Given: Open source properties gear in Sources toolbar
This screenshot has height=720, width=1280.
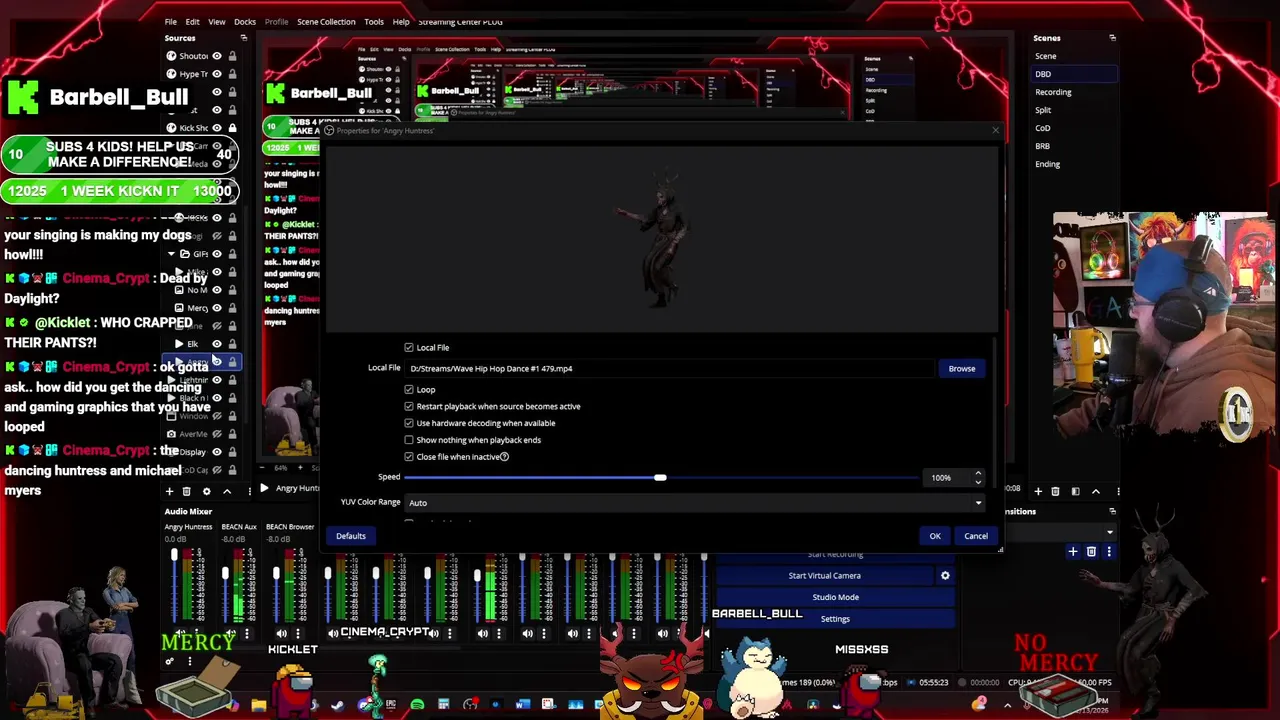Looking at the screenshot, I should tap(206, 491).
